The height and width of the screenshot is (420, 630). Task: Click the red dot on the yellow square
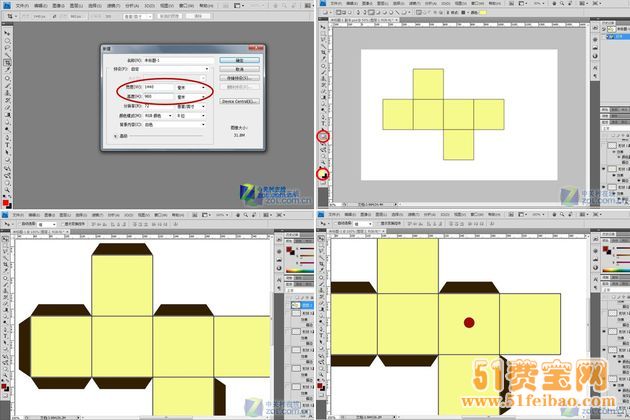point(468,323)
